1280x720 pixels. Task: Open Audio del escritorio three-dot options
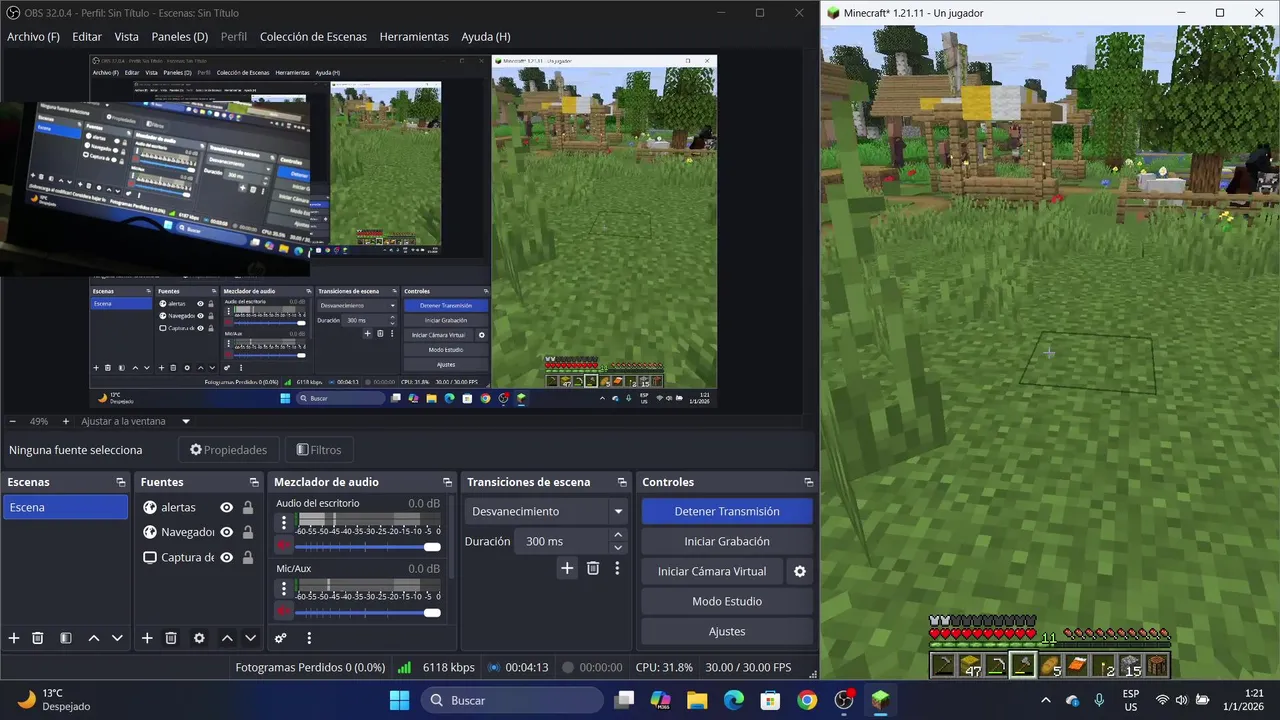click(x=284, y=522)
